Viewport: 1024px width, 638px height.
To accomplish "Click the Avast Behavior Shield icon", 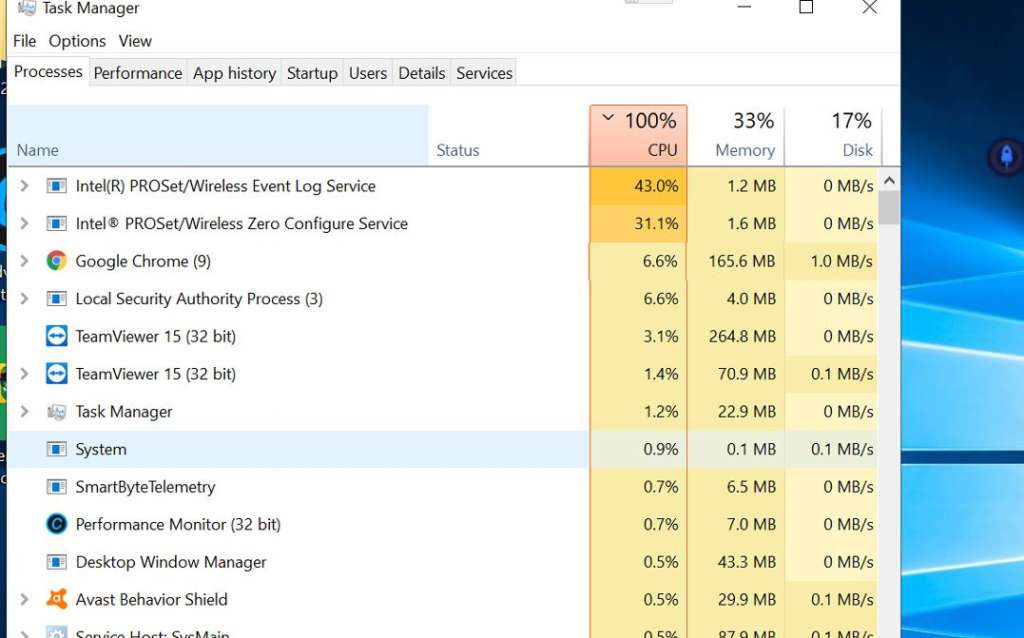I will (59, 599).
